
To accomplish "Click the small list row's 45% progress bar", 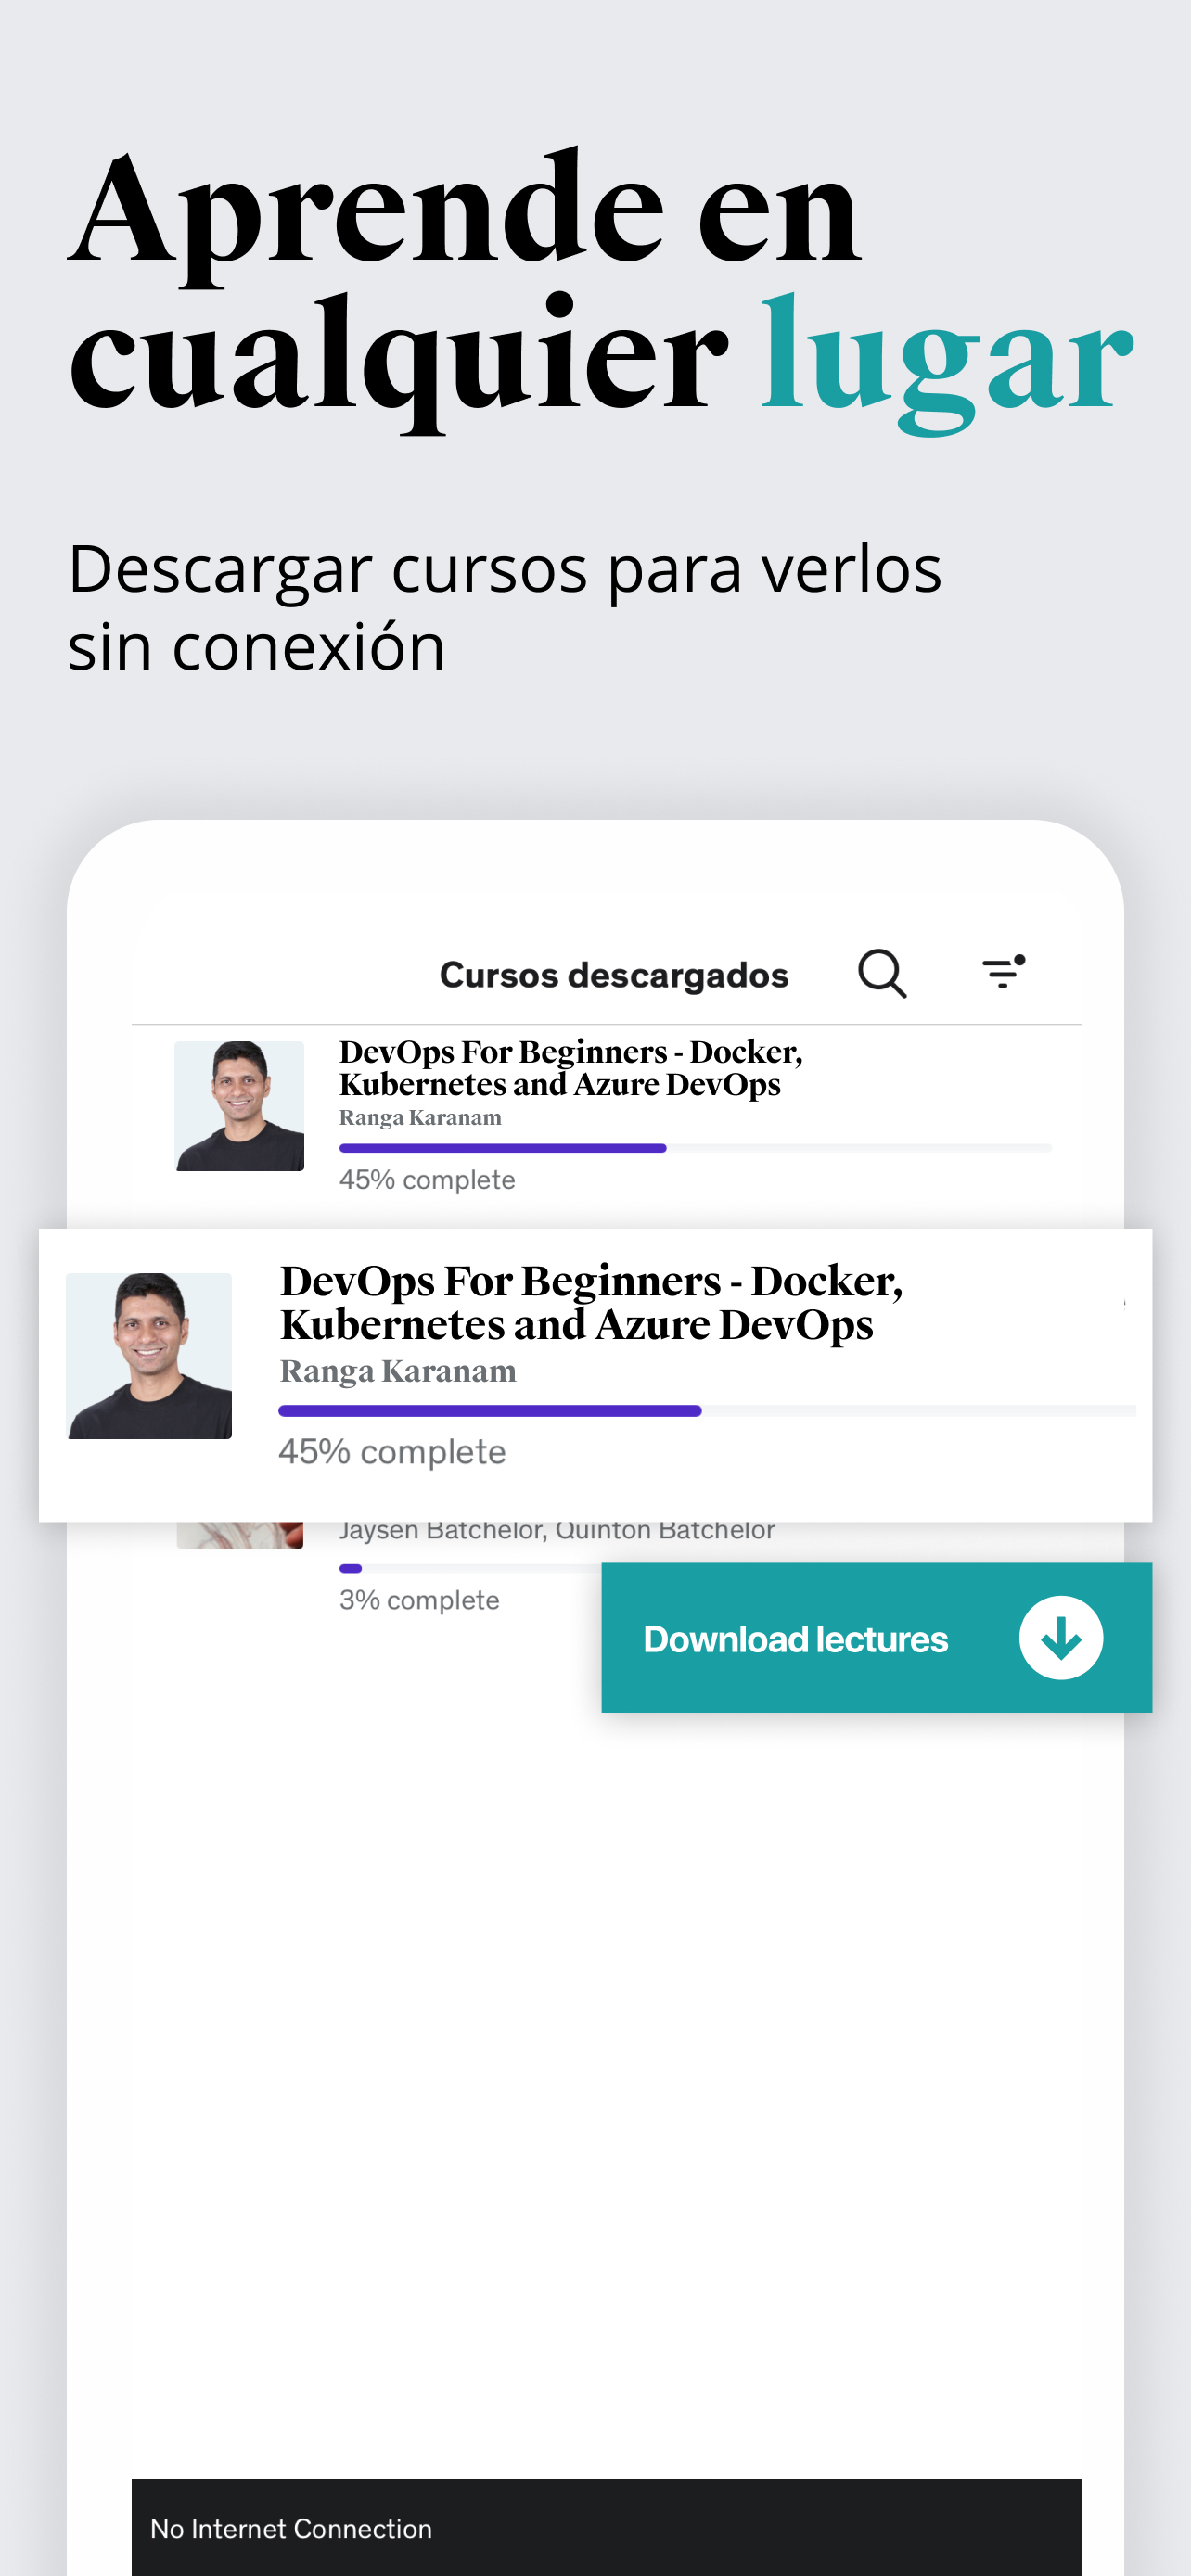I will (x=695, y=1148).
